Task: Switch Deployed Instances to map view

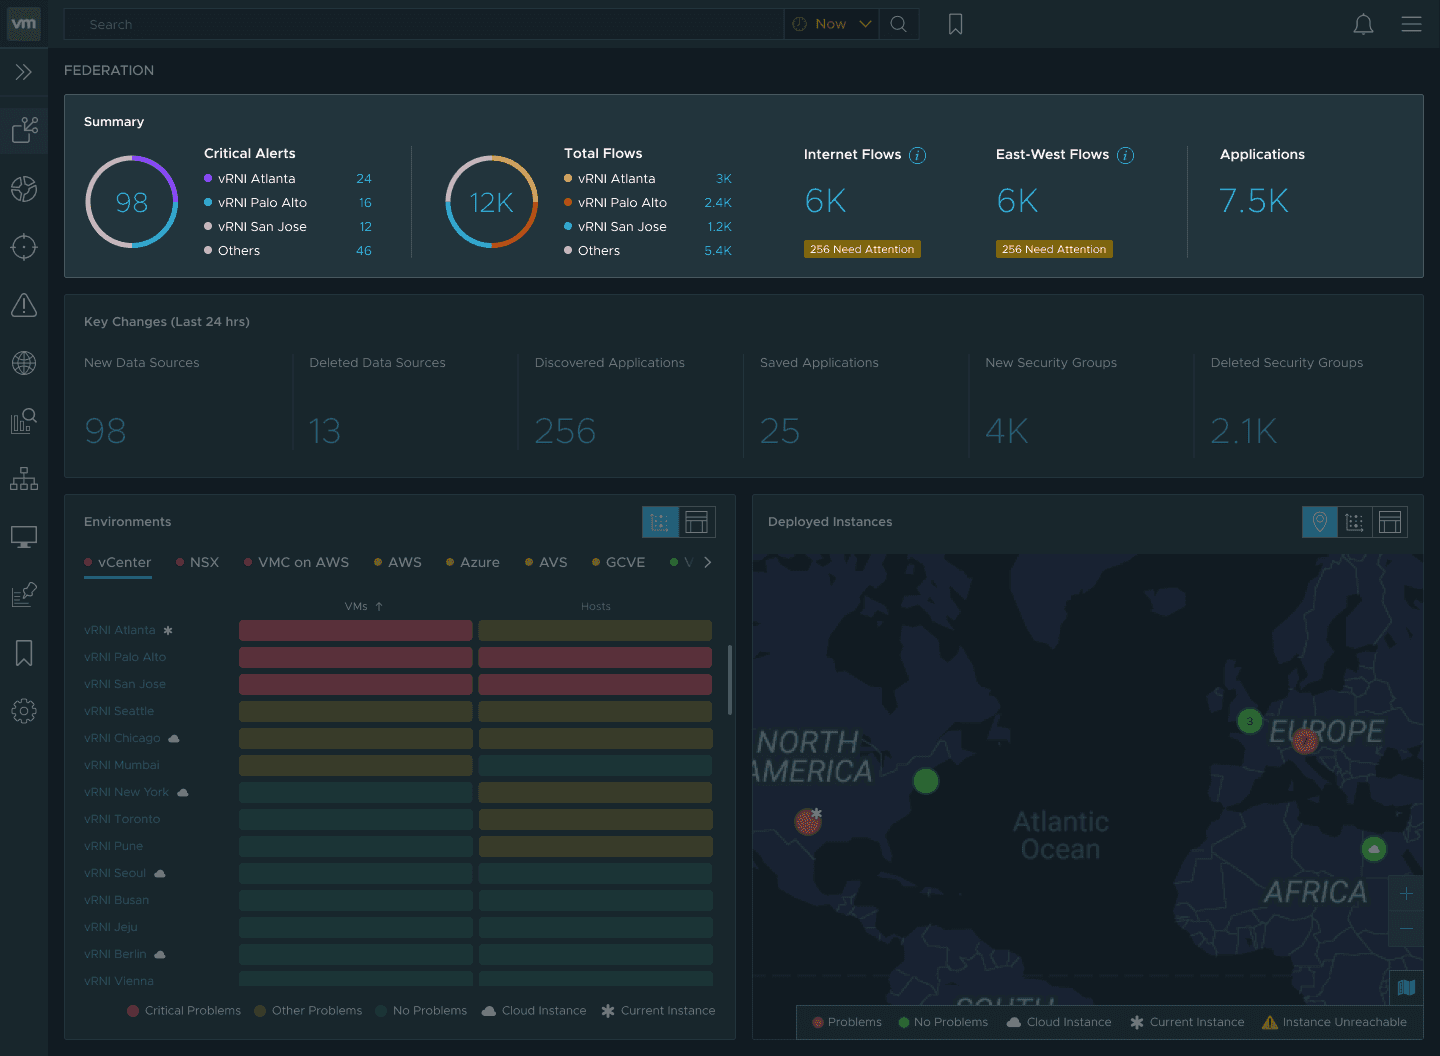Action: [1320, 522]
